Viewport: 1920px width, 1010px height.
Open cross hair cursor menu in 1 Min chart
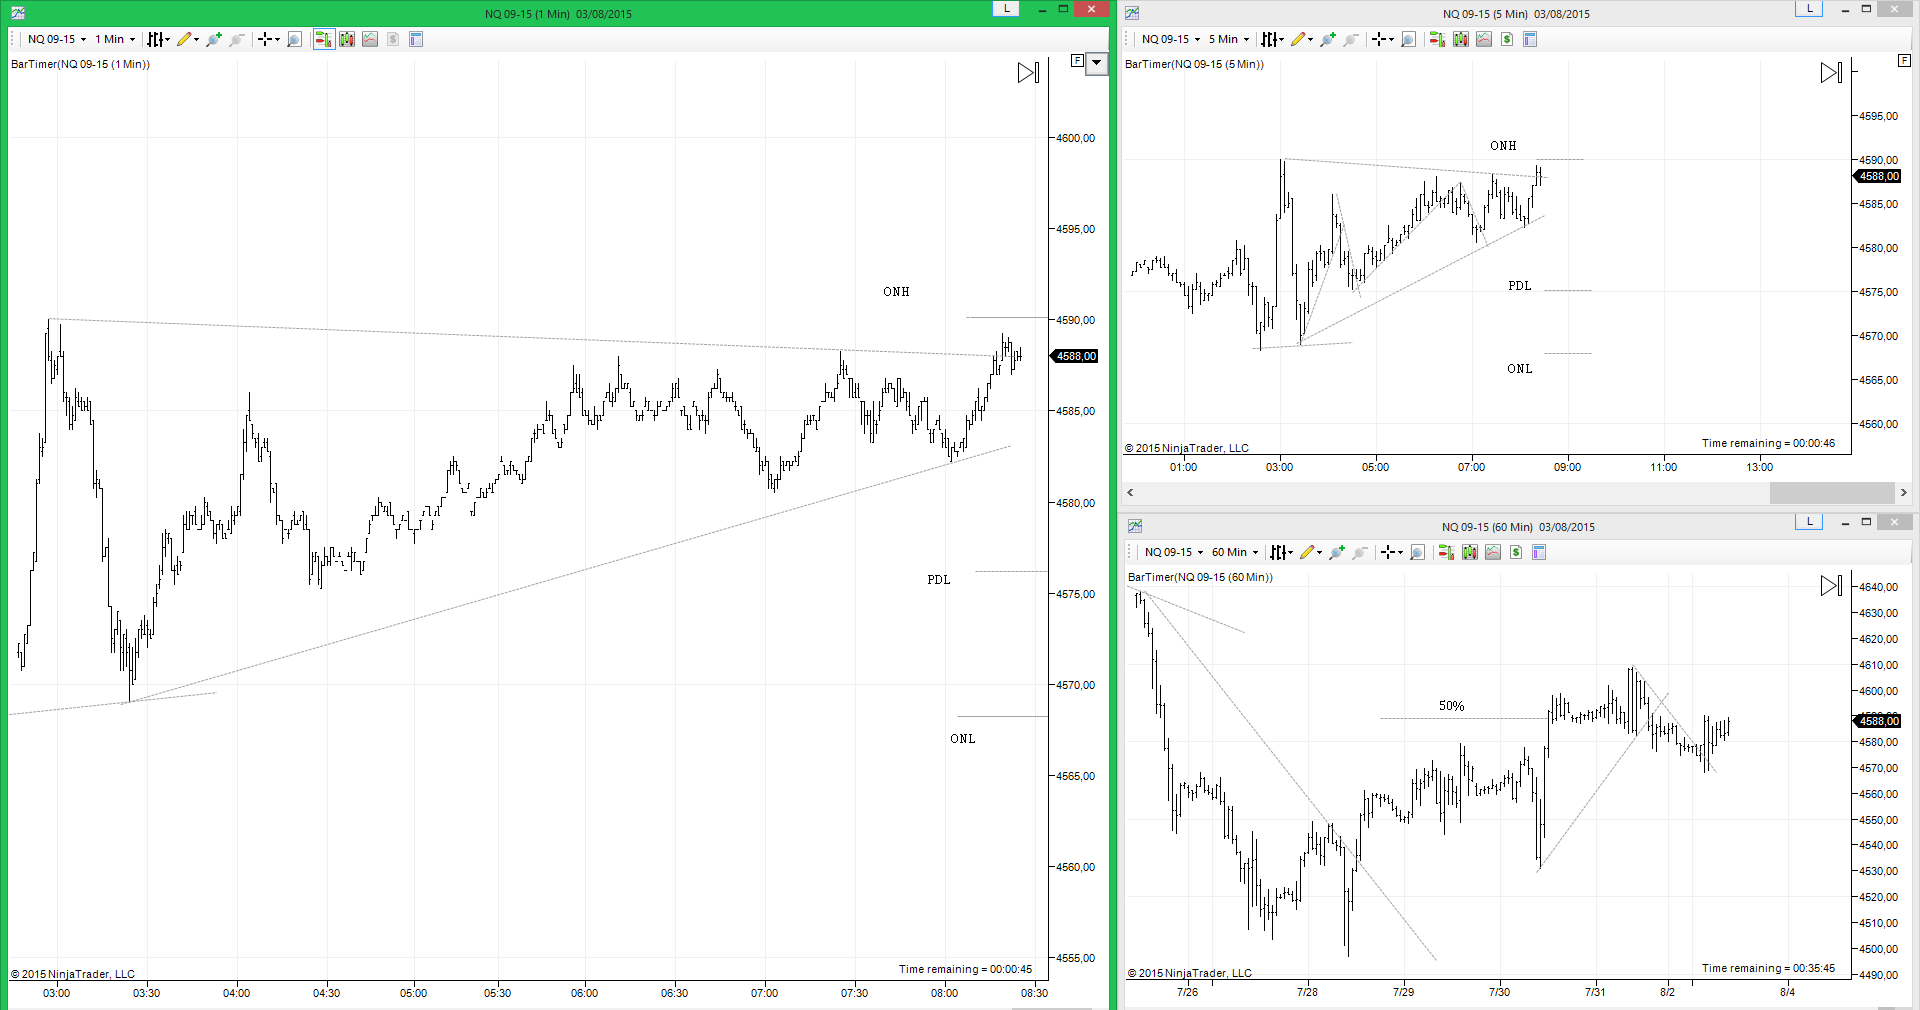[269, 39]
